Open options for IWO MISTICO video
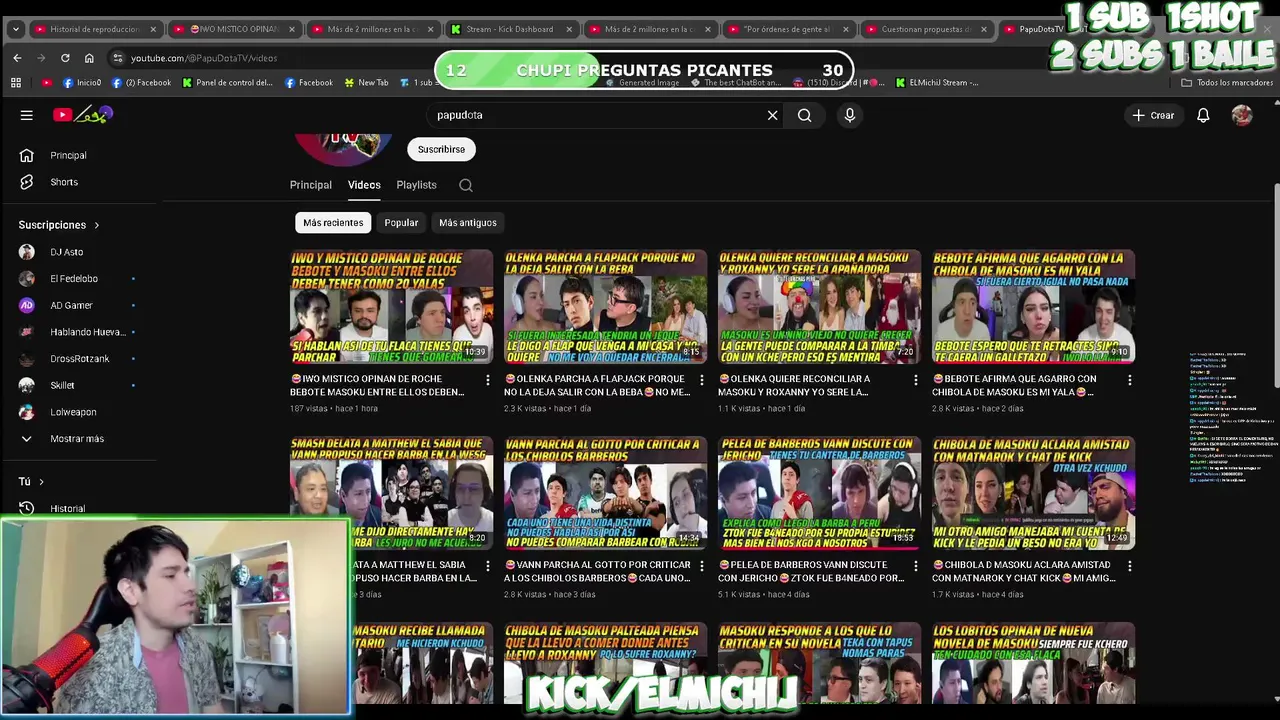Screen dimensions: 1280x720 tap(488, 380)
